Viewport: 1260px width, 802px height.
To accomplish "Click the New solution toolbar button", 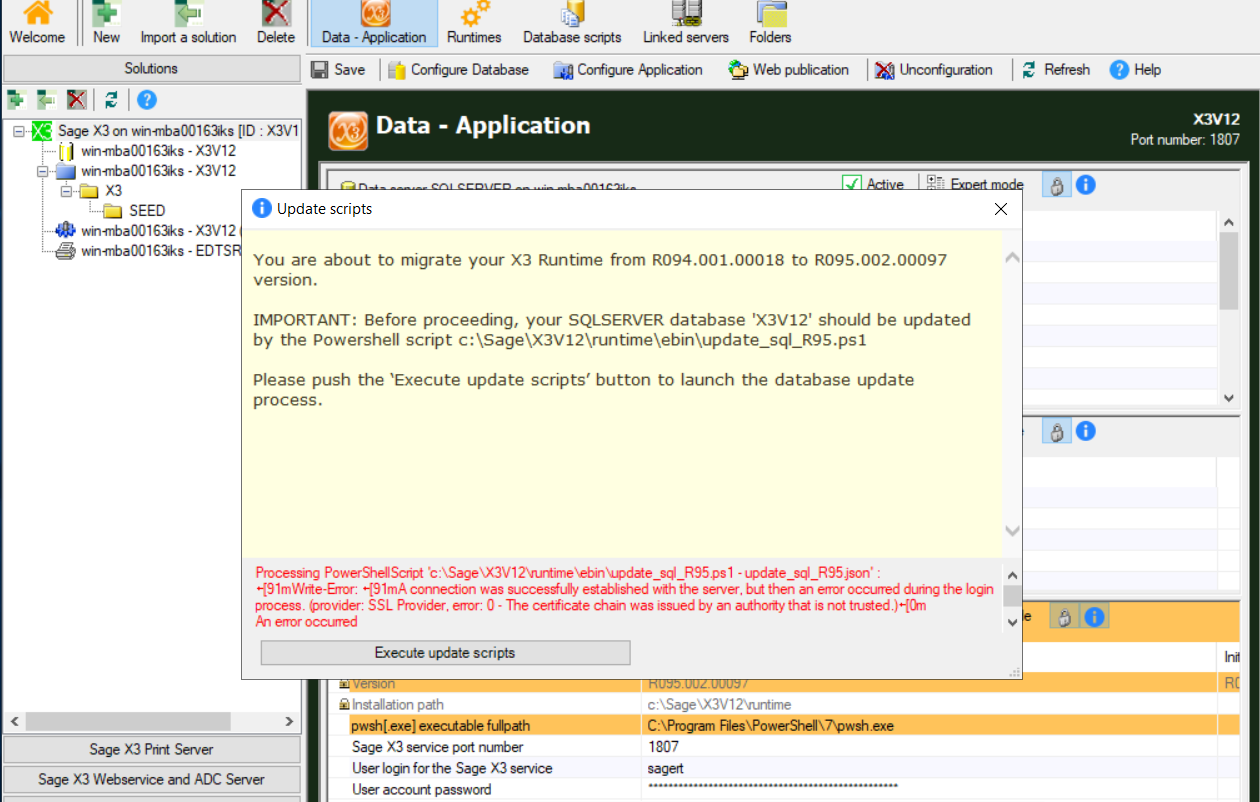I will click(x=106, y=24).
